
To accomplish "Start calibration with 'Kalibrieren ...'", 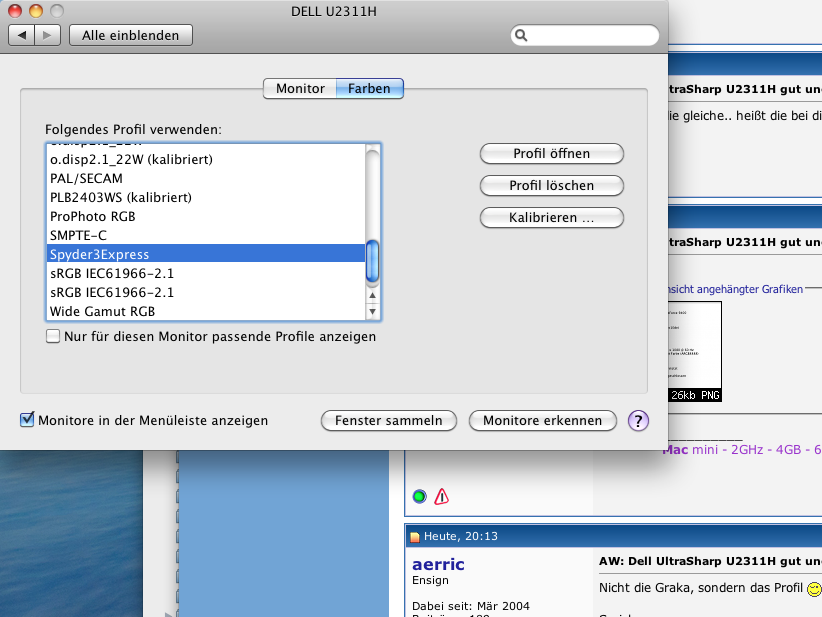I will [551, 218].
